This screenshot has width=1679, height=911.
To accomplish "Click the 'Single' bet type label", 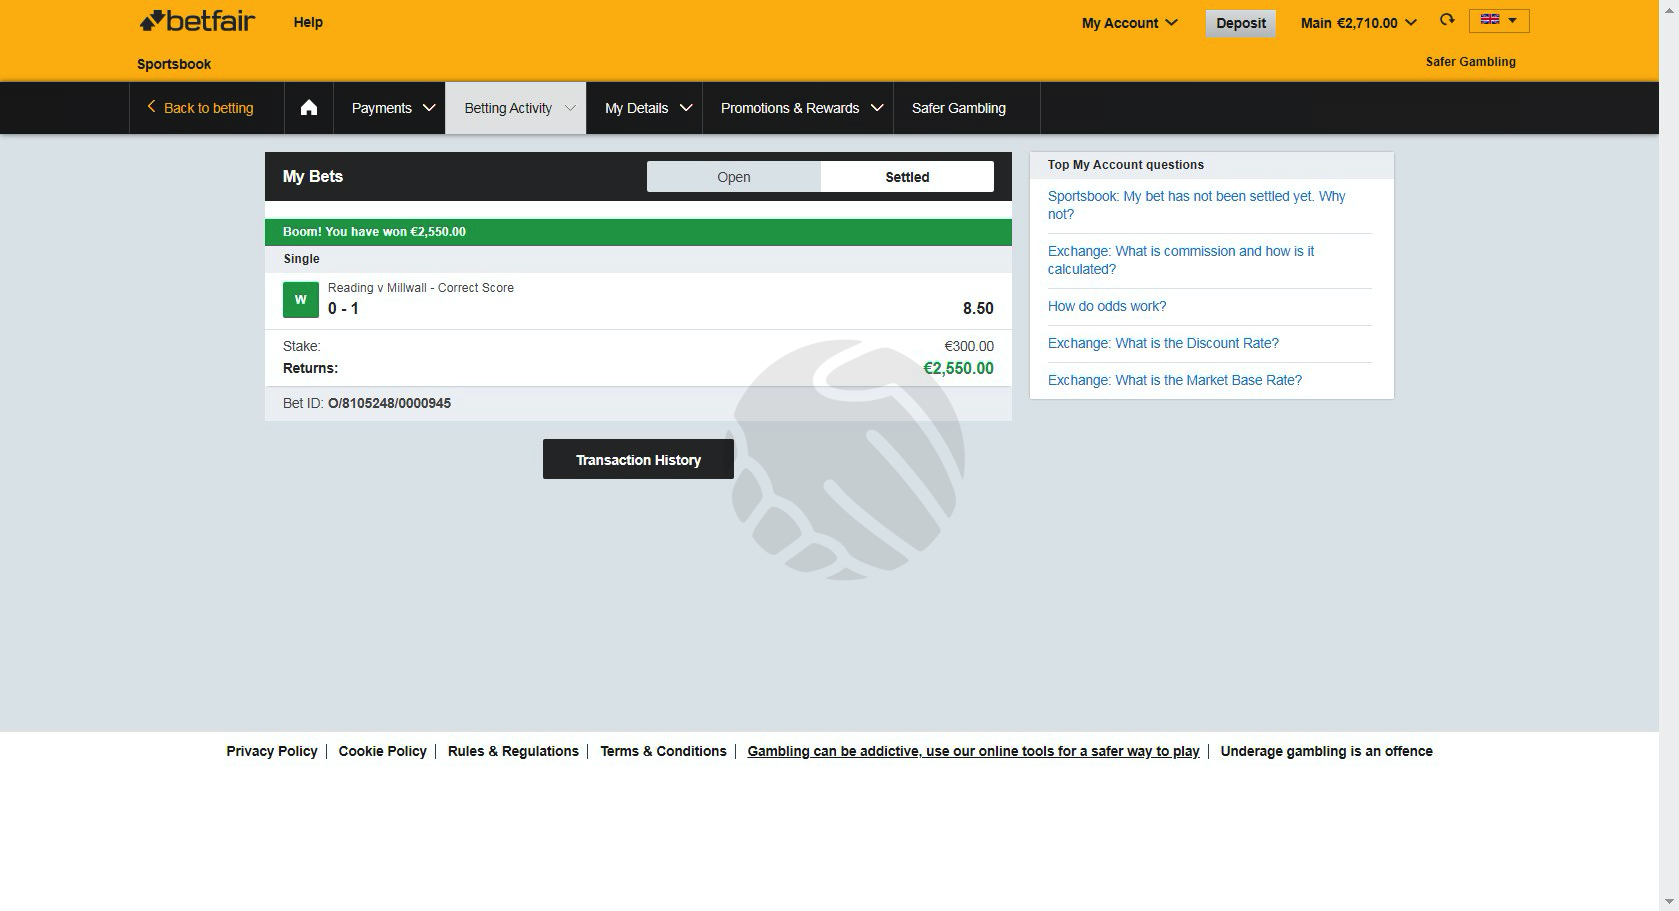I will [x=302, y=259].
